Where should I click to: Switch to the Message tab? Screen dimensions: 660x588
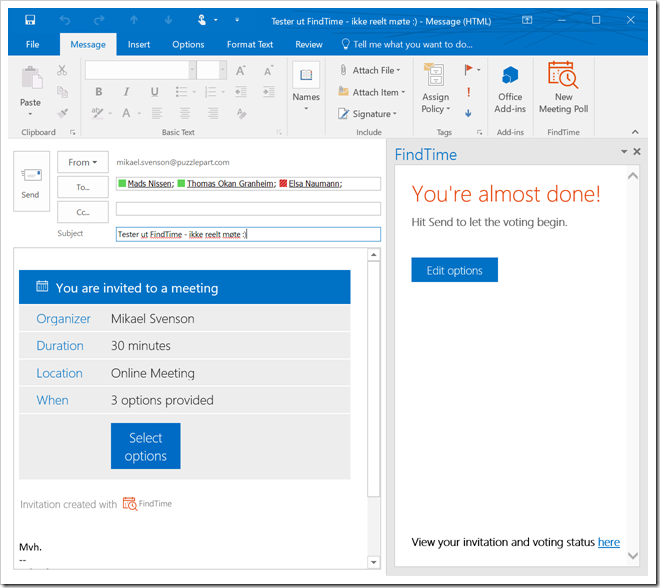88,45
